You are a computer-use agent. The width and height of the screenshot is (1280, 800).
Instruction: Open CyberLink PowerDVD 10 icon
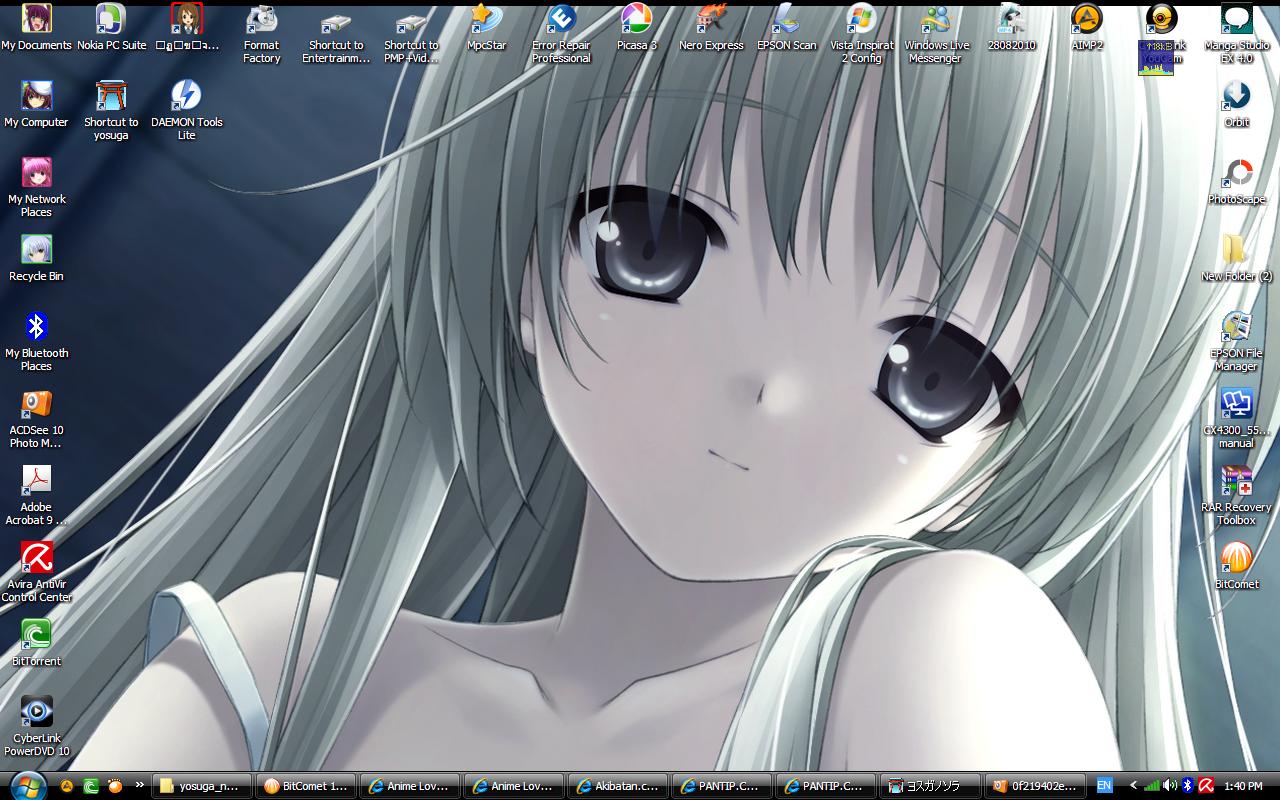point(36,727)
